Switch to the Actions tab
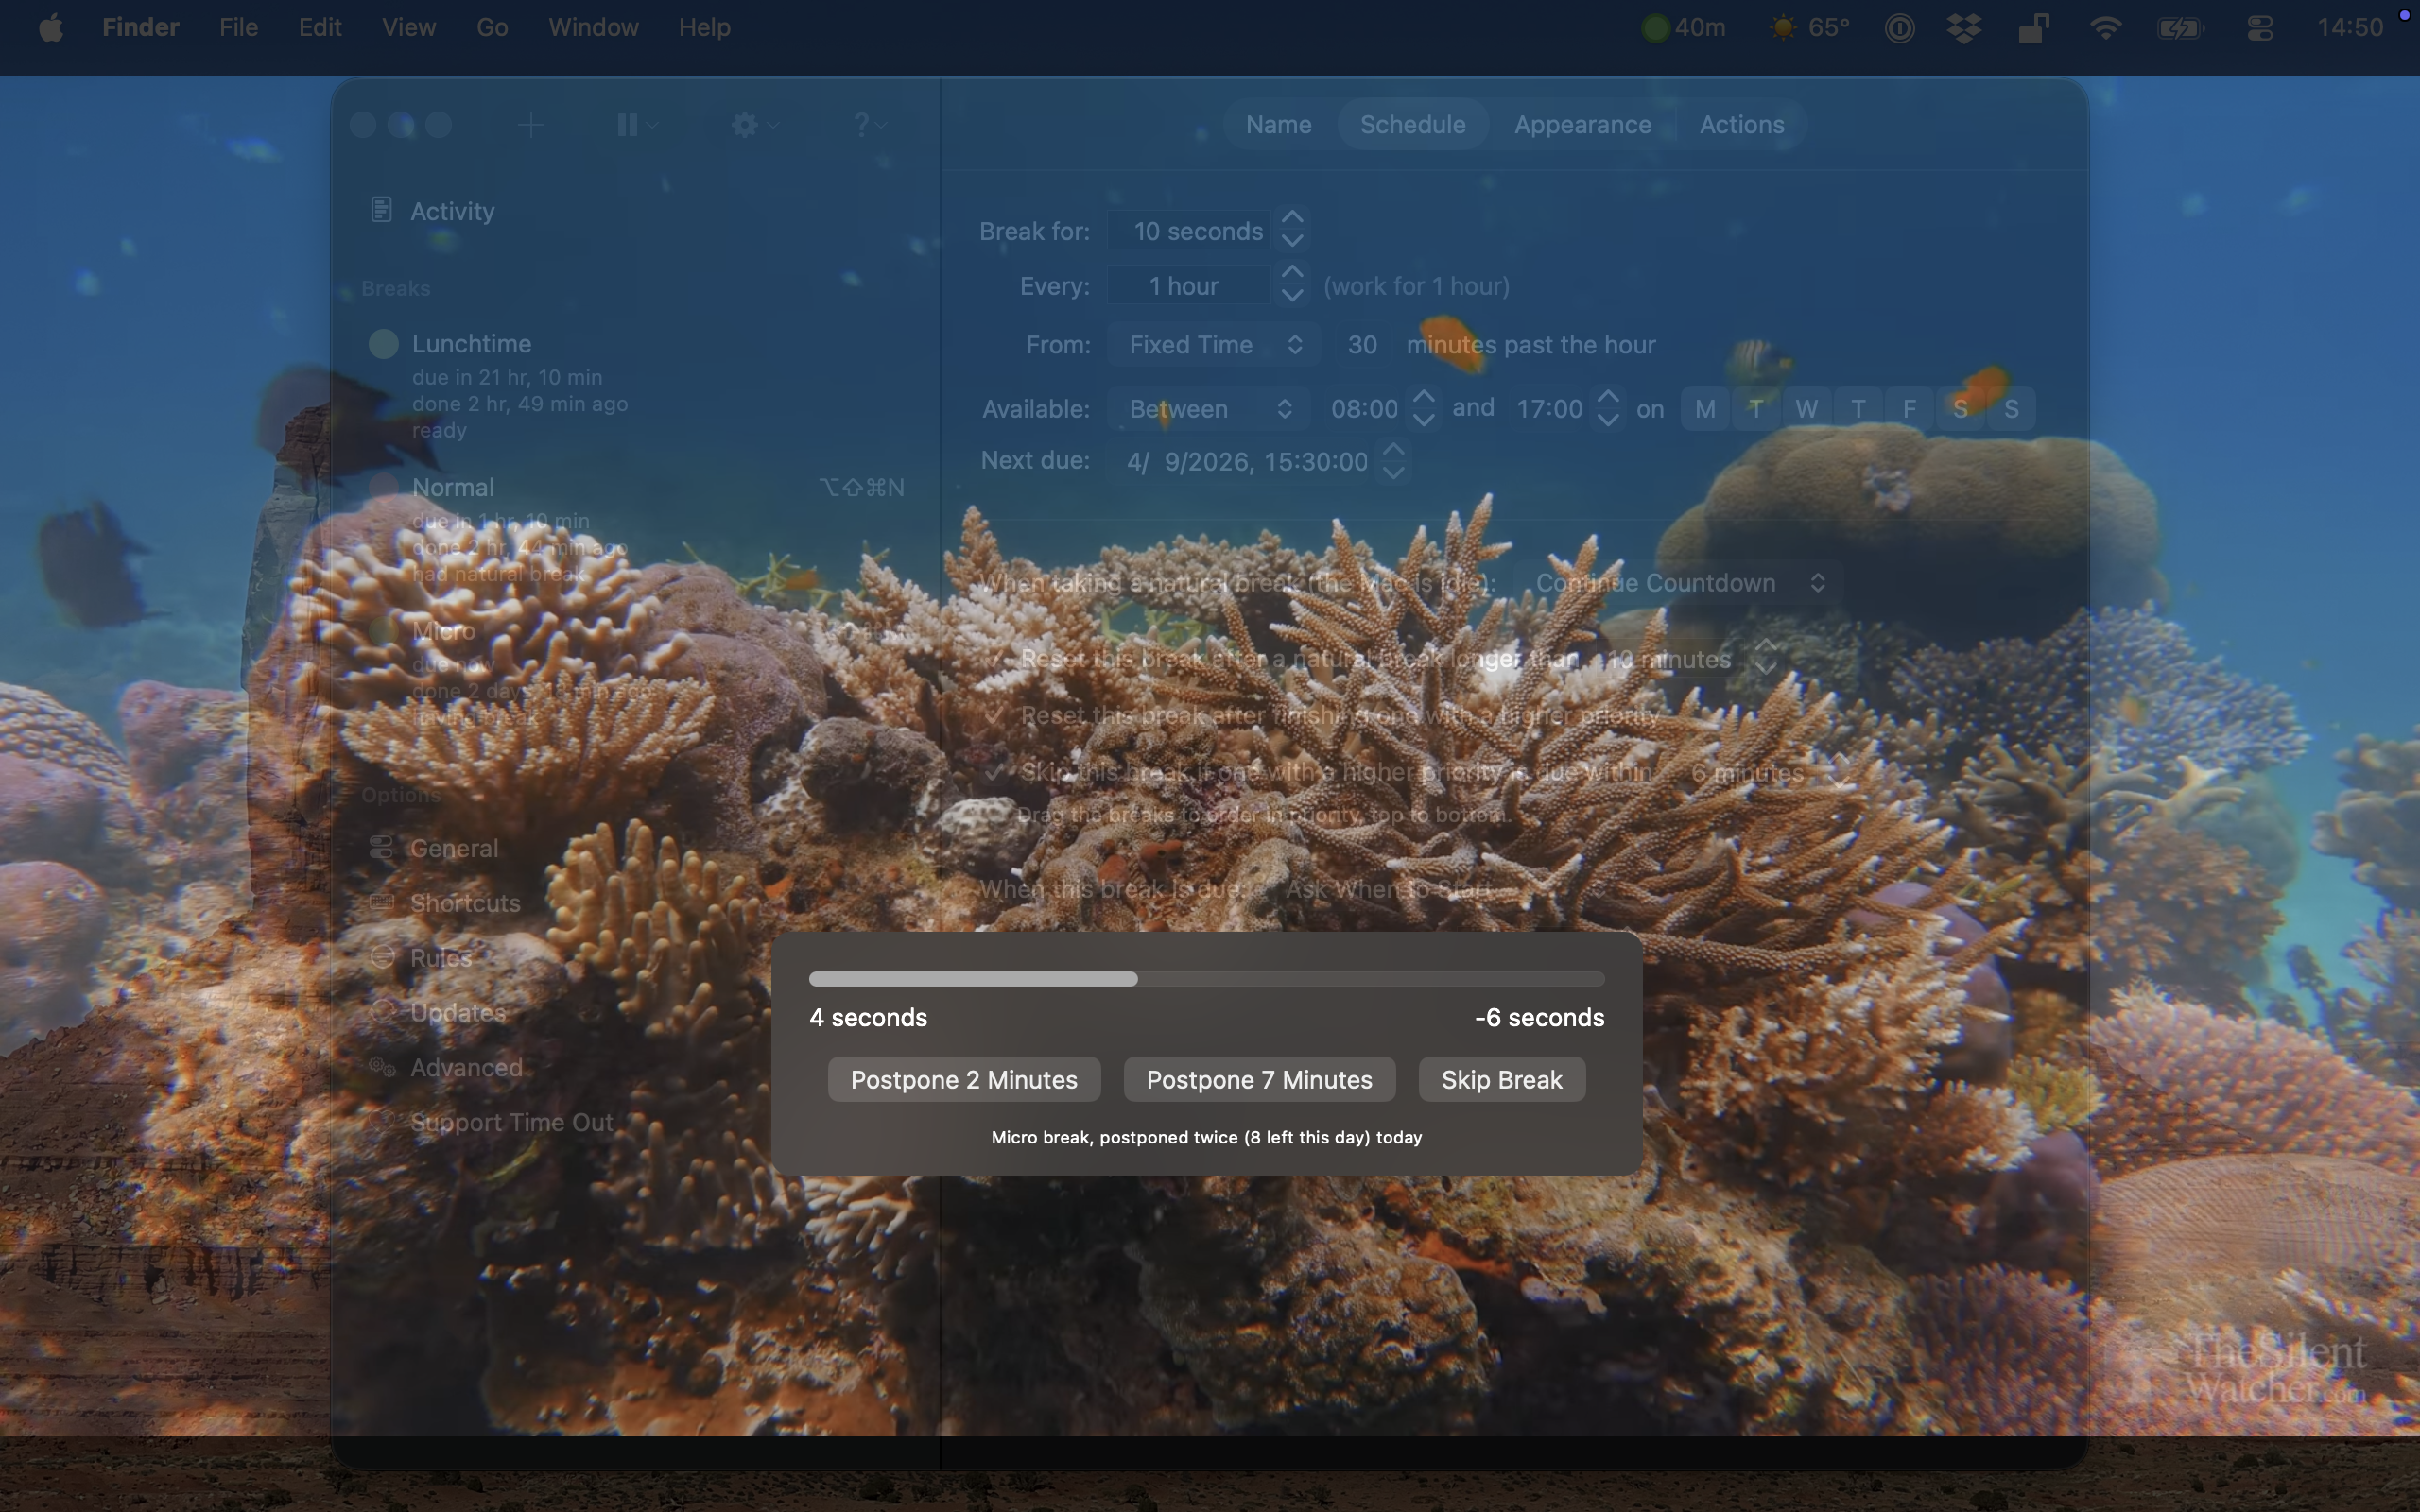This screenshot has height=1512, width=2420. click(1741, 125)
